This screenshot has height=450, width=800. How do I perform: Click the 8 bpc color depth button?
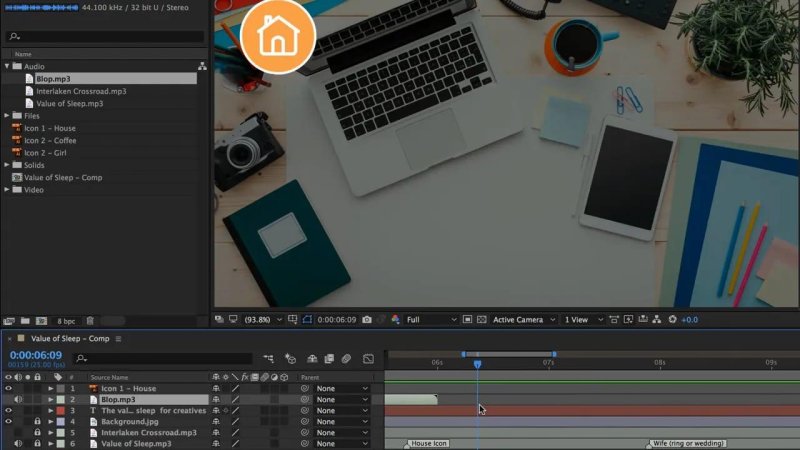click(x=66, y=321)
